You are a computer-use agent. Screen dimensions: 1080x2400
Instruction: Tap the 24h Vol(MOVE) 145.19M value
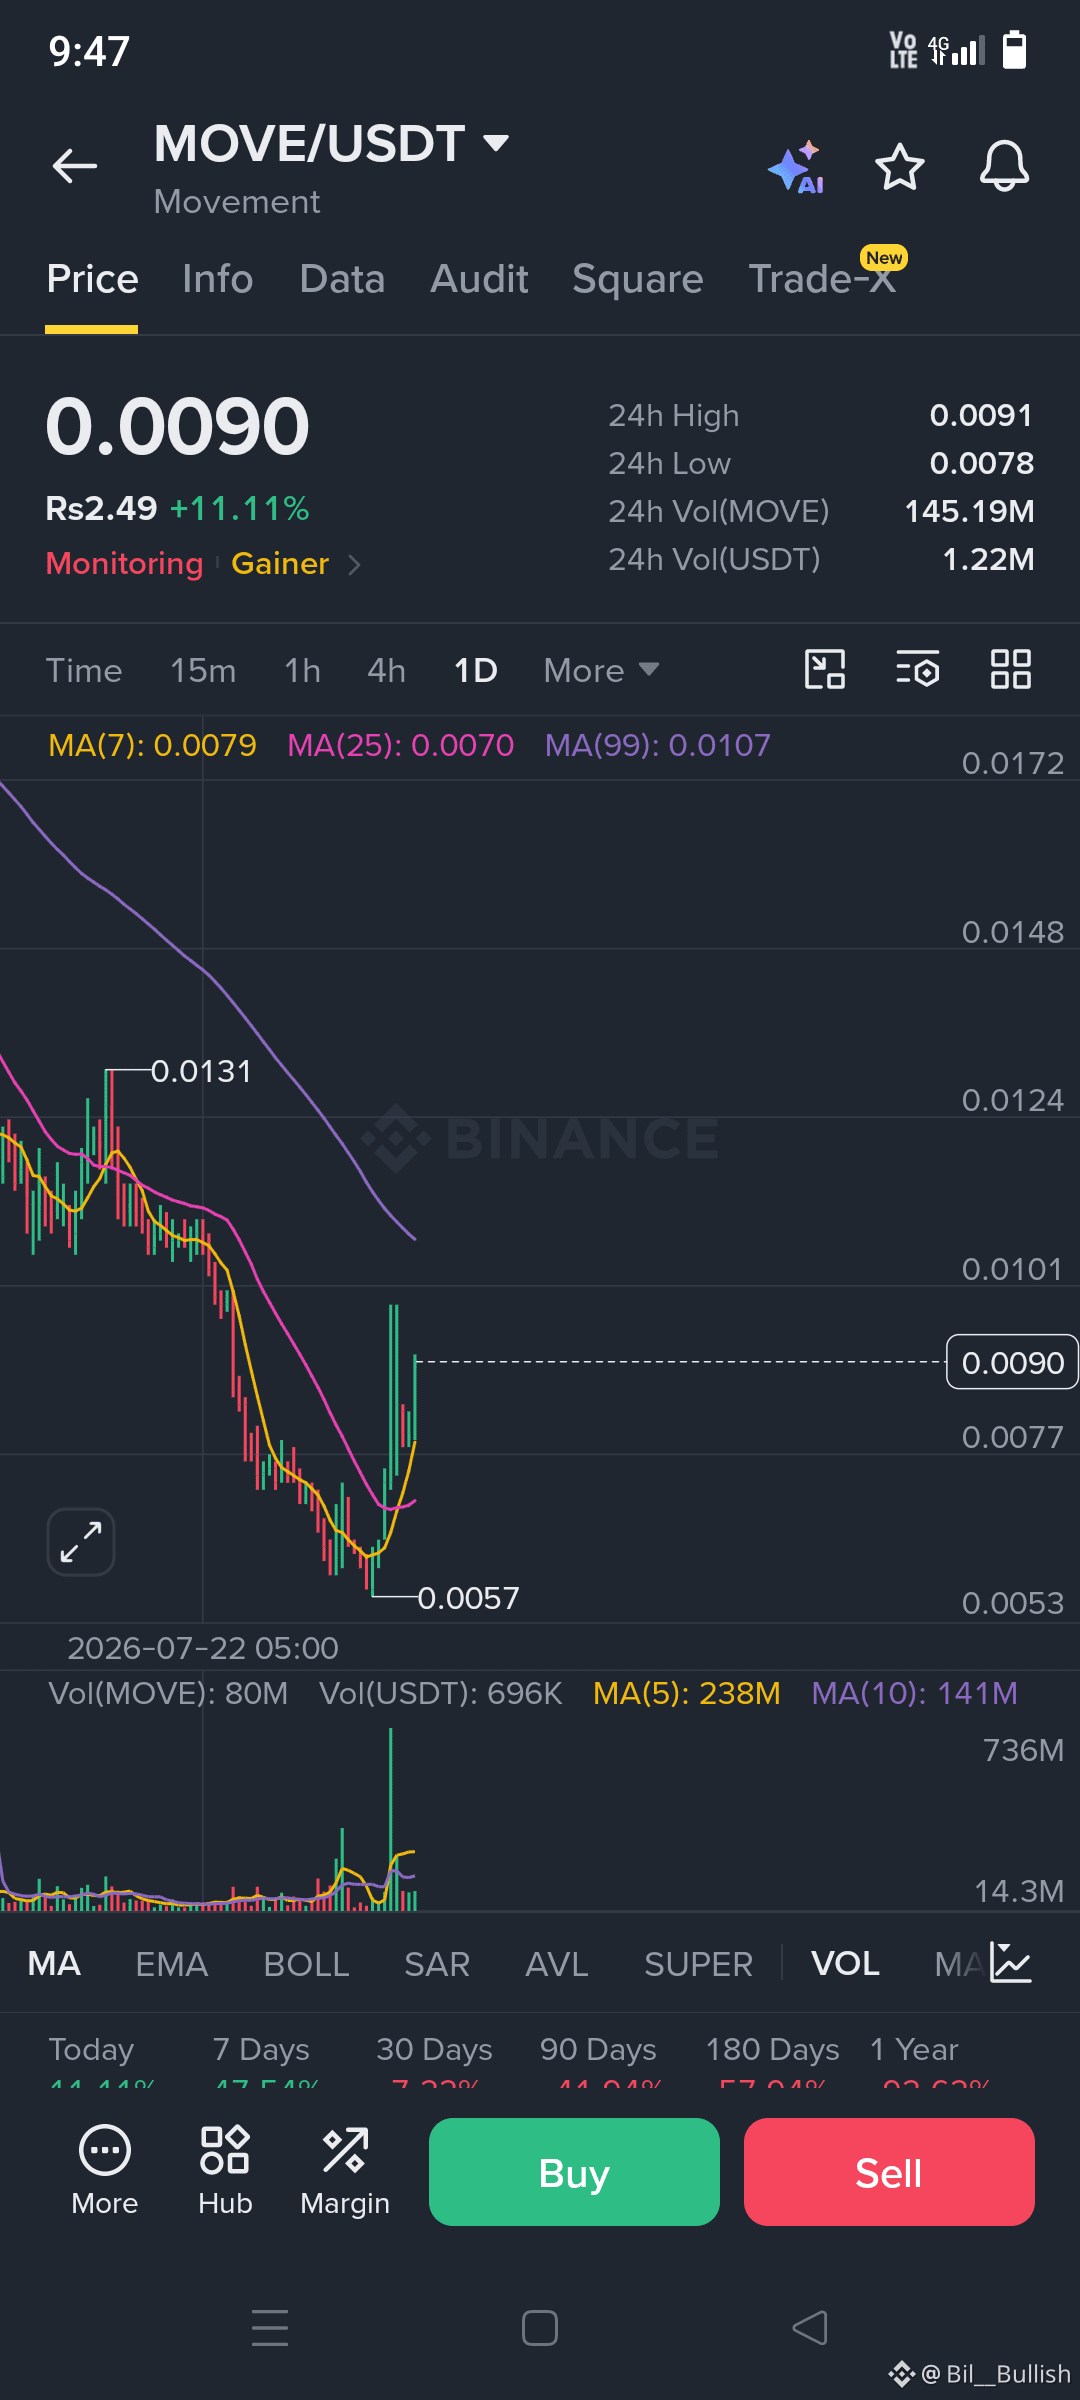click(969, 511)
